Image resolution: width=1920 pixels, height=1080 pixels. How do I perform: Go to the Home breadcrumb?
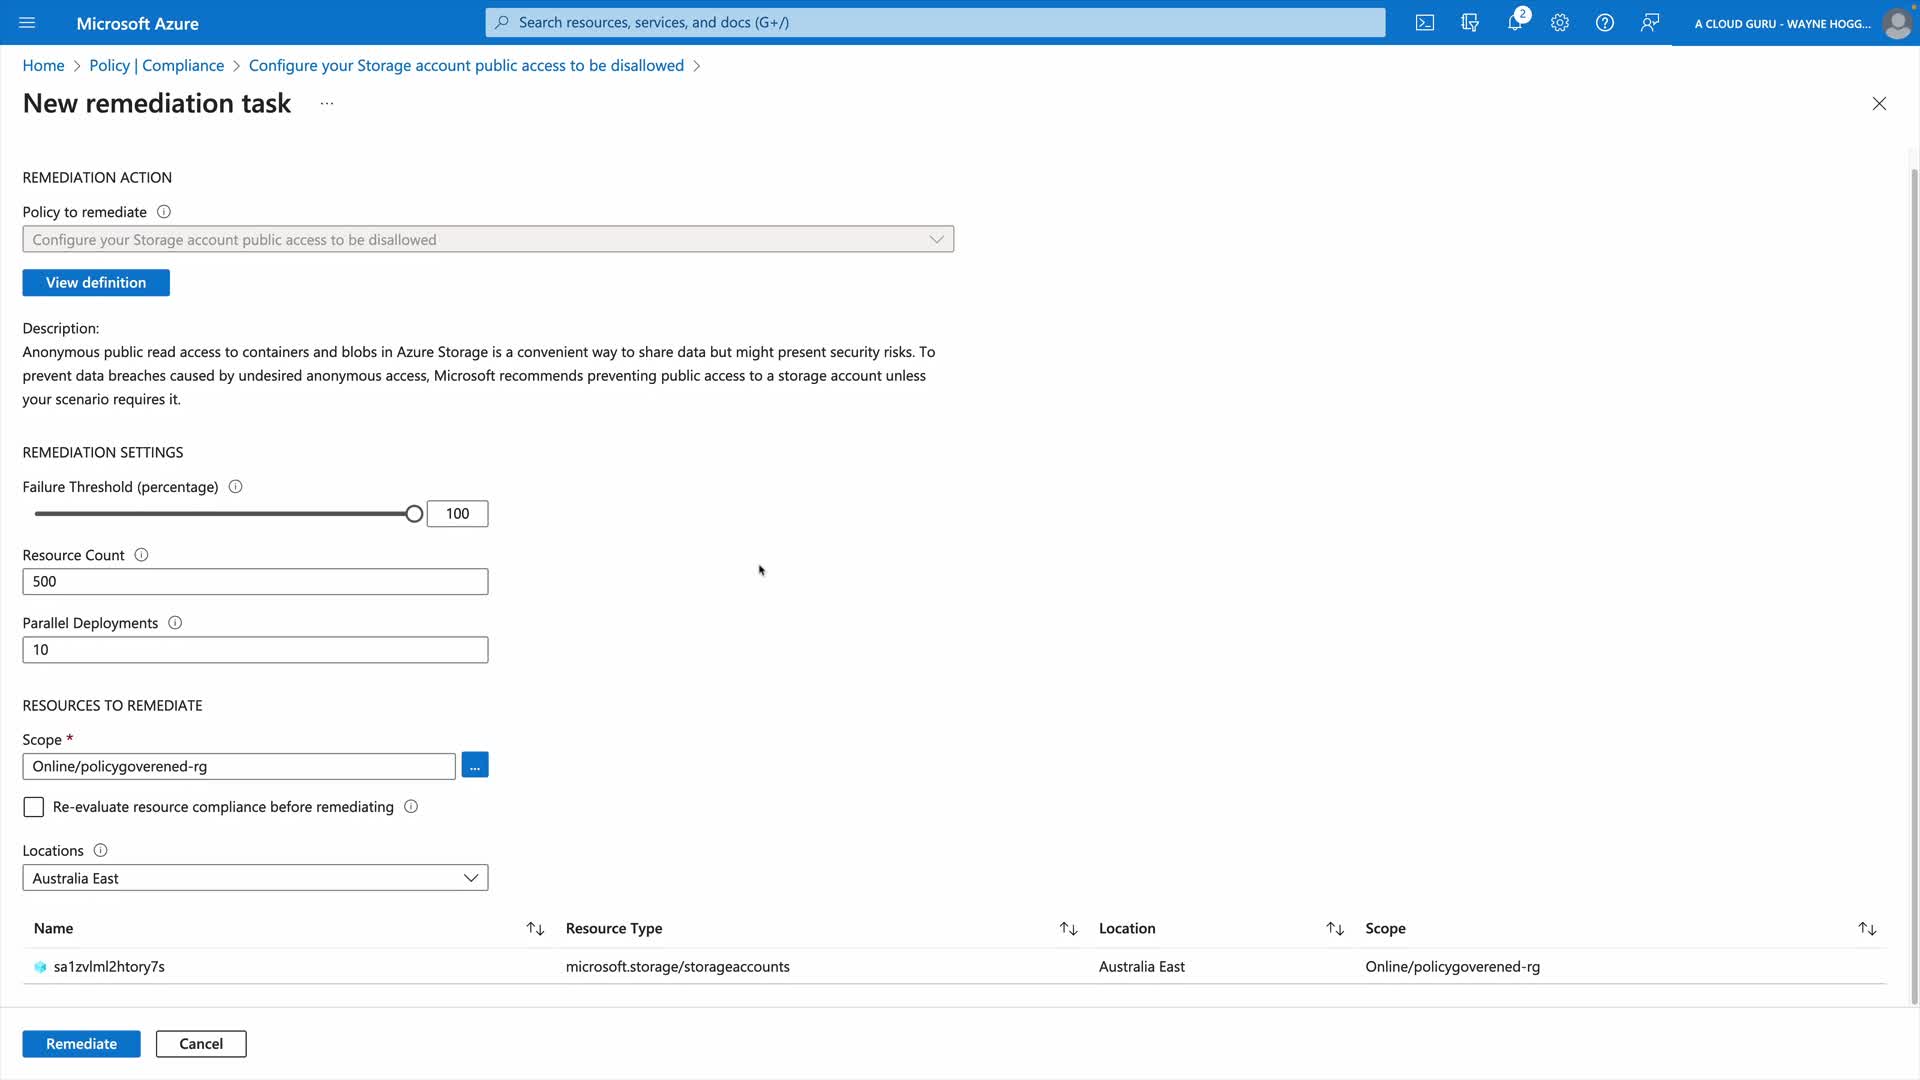tap(43, 66)
